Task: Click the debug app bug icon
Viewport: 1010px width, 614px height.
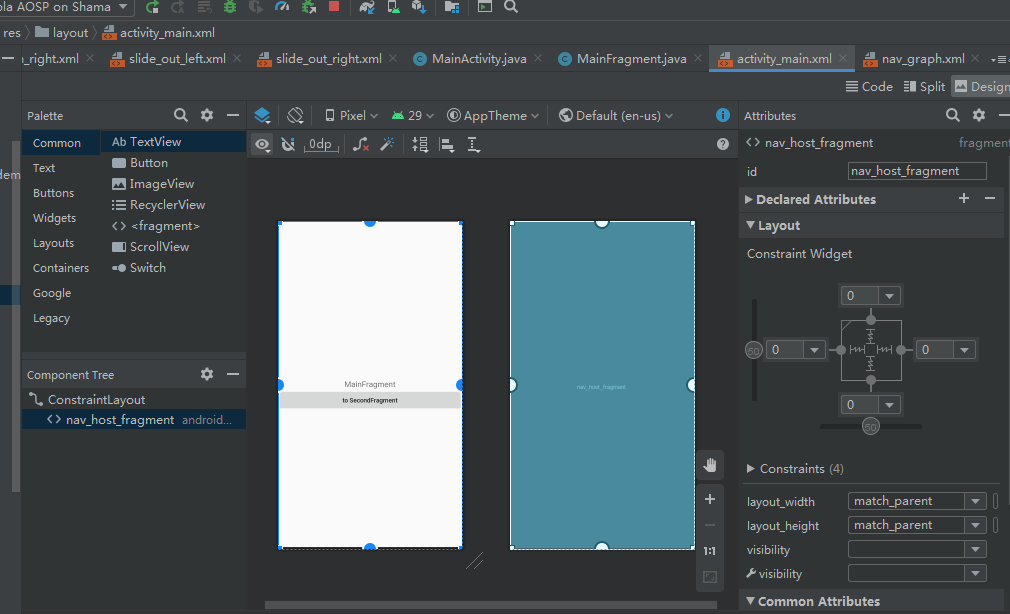Action: pyautogui.click(x=230, y=7)
